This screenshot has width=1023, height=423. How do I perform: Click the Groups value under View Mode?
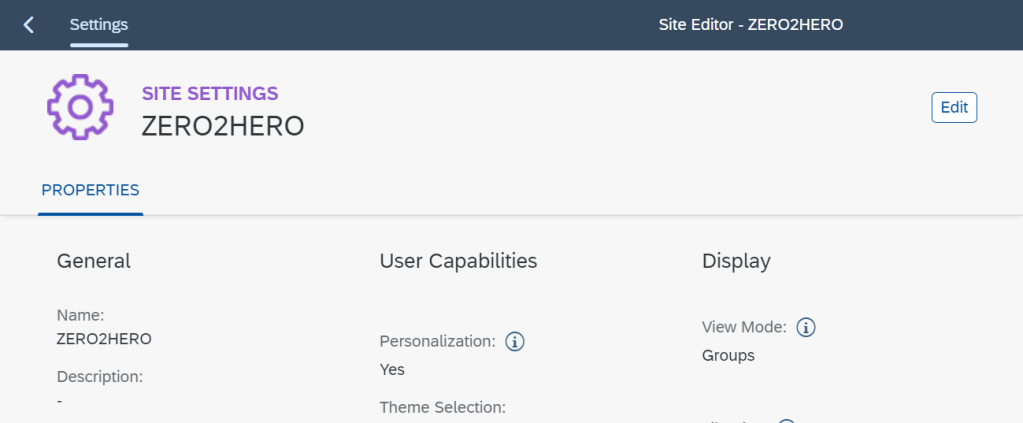click(728, 355)
